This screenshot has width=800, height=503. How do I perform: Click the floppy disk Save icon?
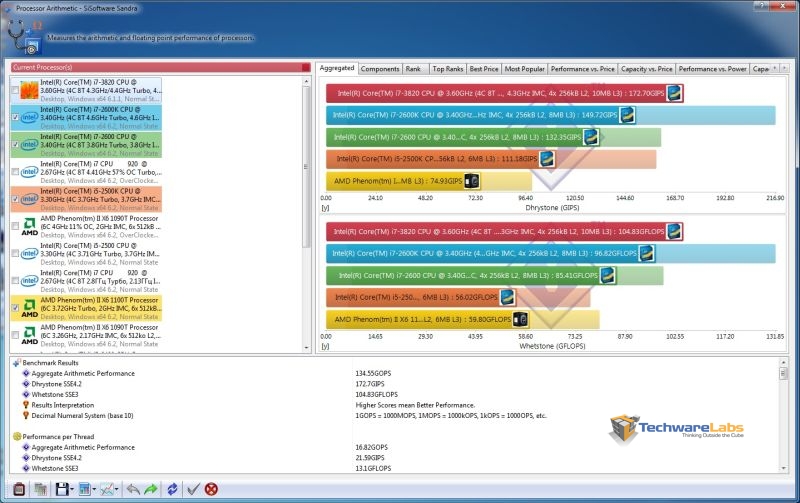62,489
